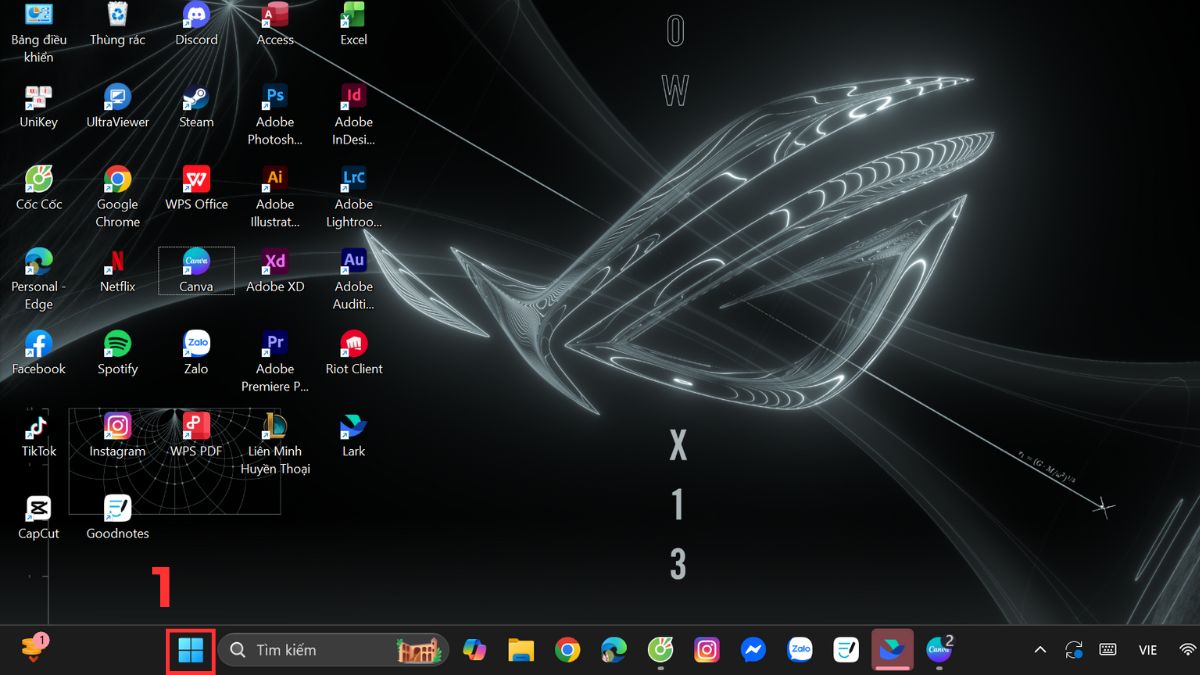Launch Steam
This screenshot has height=675, width=1200.
[x=196, y=105]
